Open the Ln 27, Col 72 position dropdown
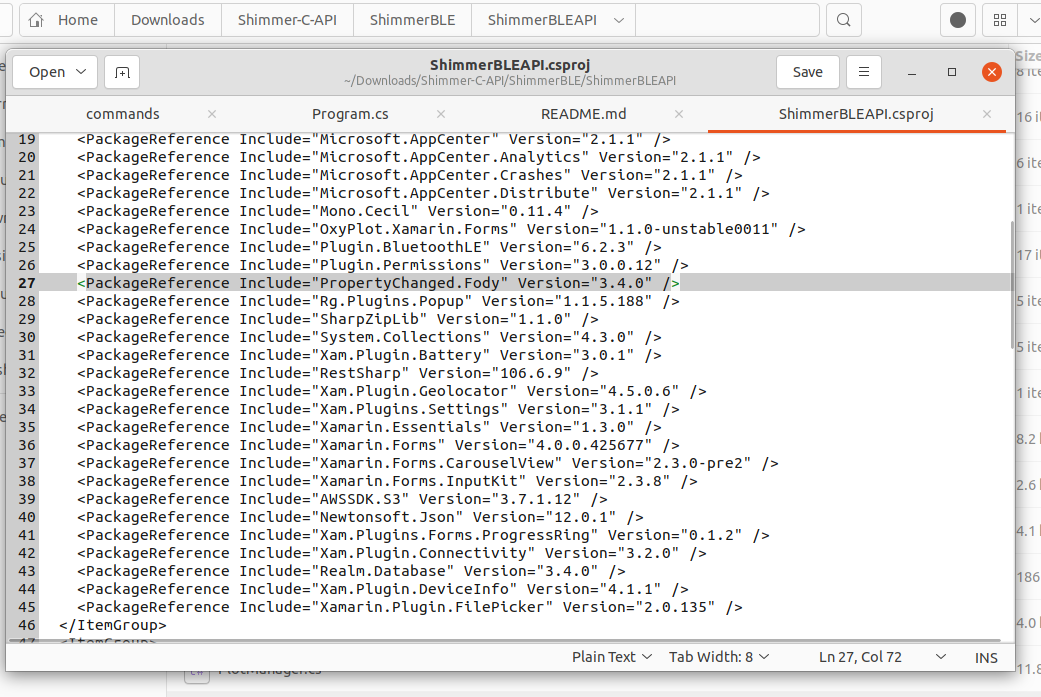Screen dimensions: 1041x697 pos(882,657)
